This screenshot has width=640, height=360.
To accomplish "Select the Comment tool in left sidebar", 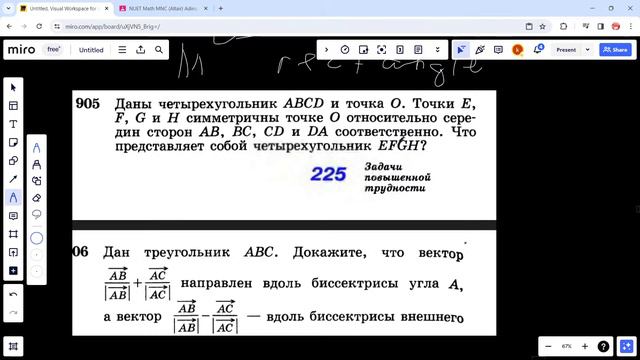I will [x=13, y=216].
